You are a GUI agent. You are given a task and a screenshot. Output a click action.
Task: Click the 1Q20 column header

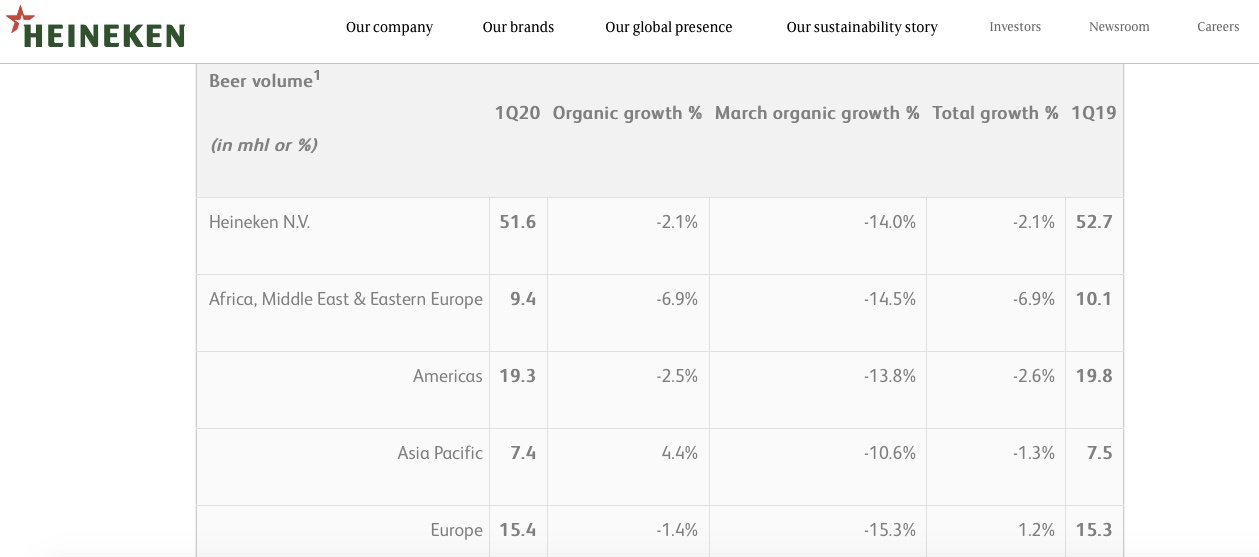pyautogui.click(x=518, y=113)
